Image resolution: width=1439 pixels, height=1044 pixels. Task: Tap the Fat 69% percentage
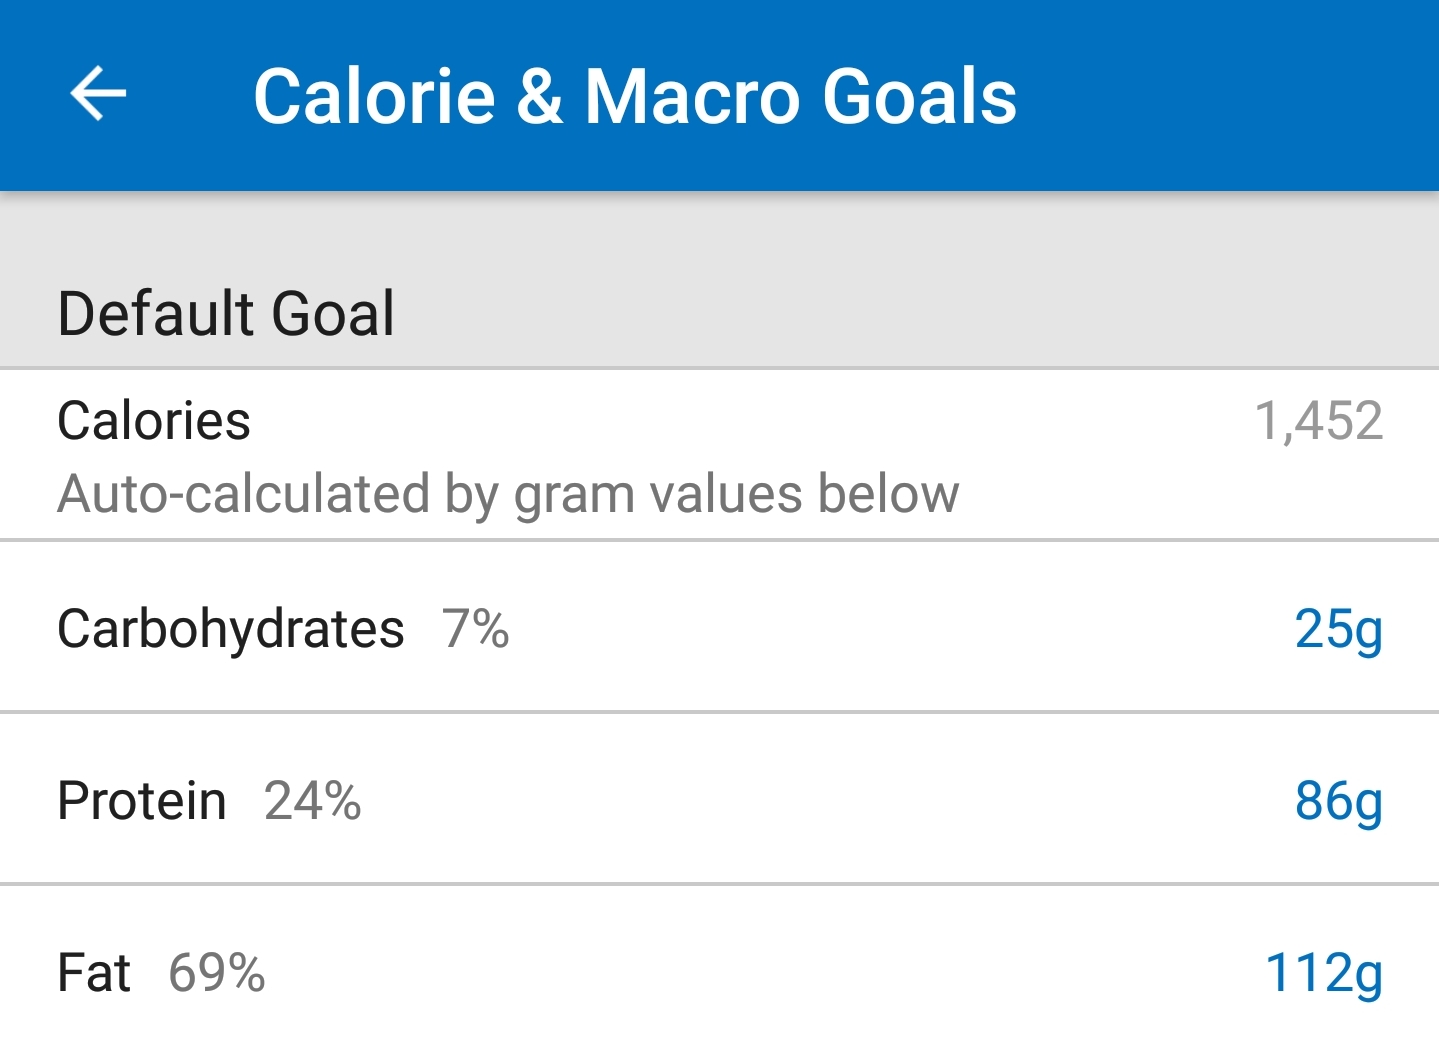216,973
